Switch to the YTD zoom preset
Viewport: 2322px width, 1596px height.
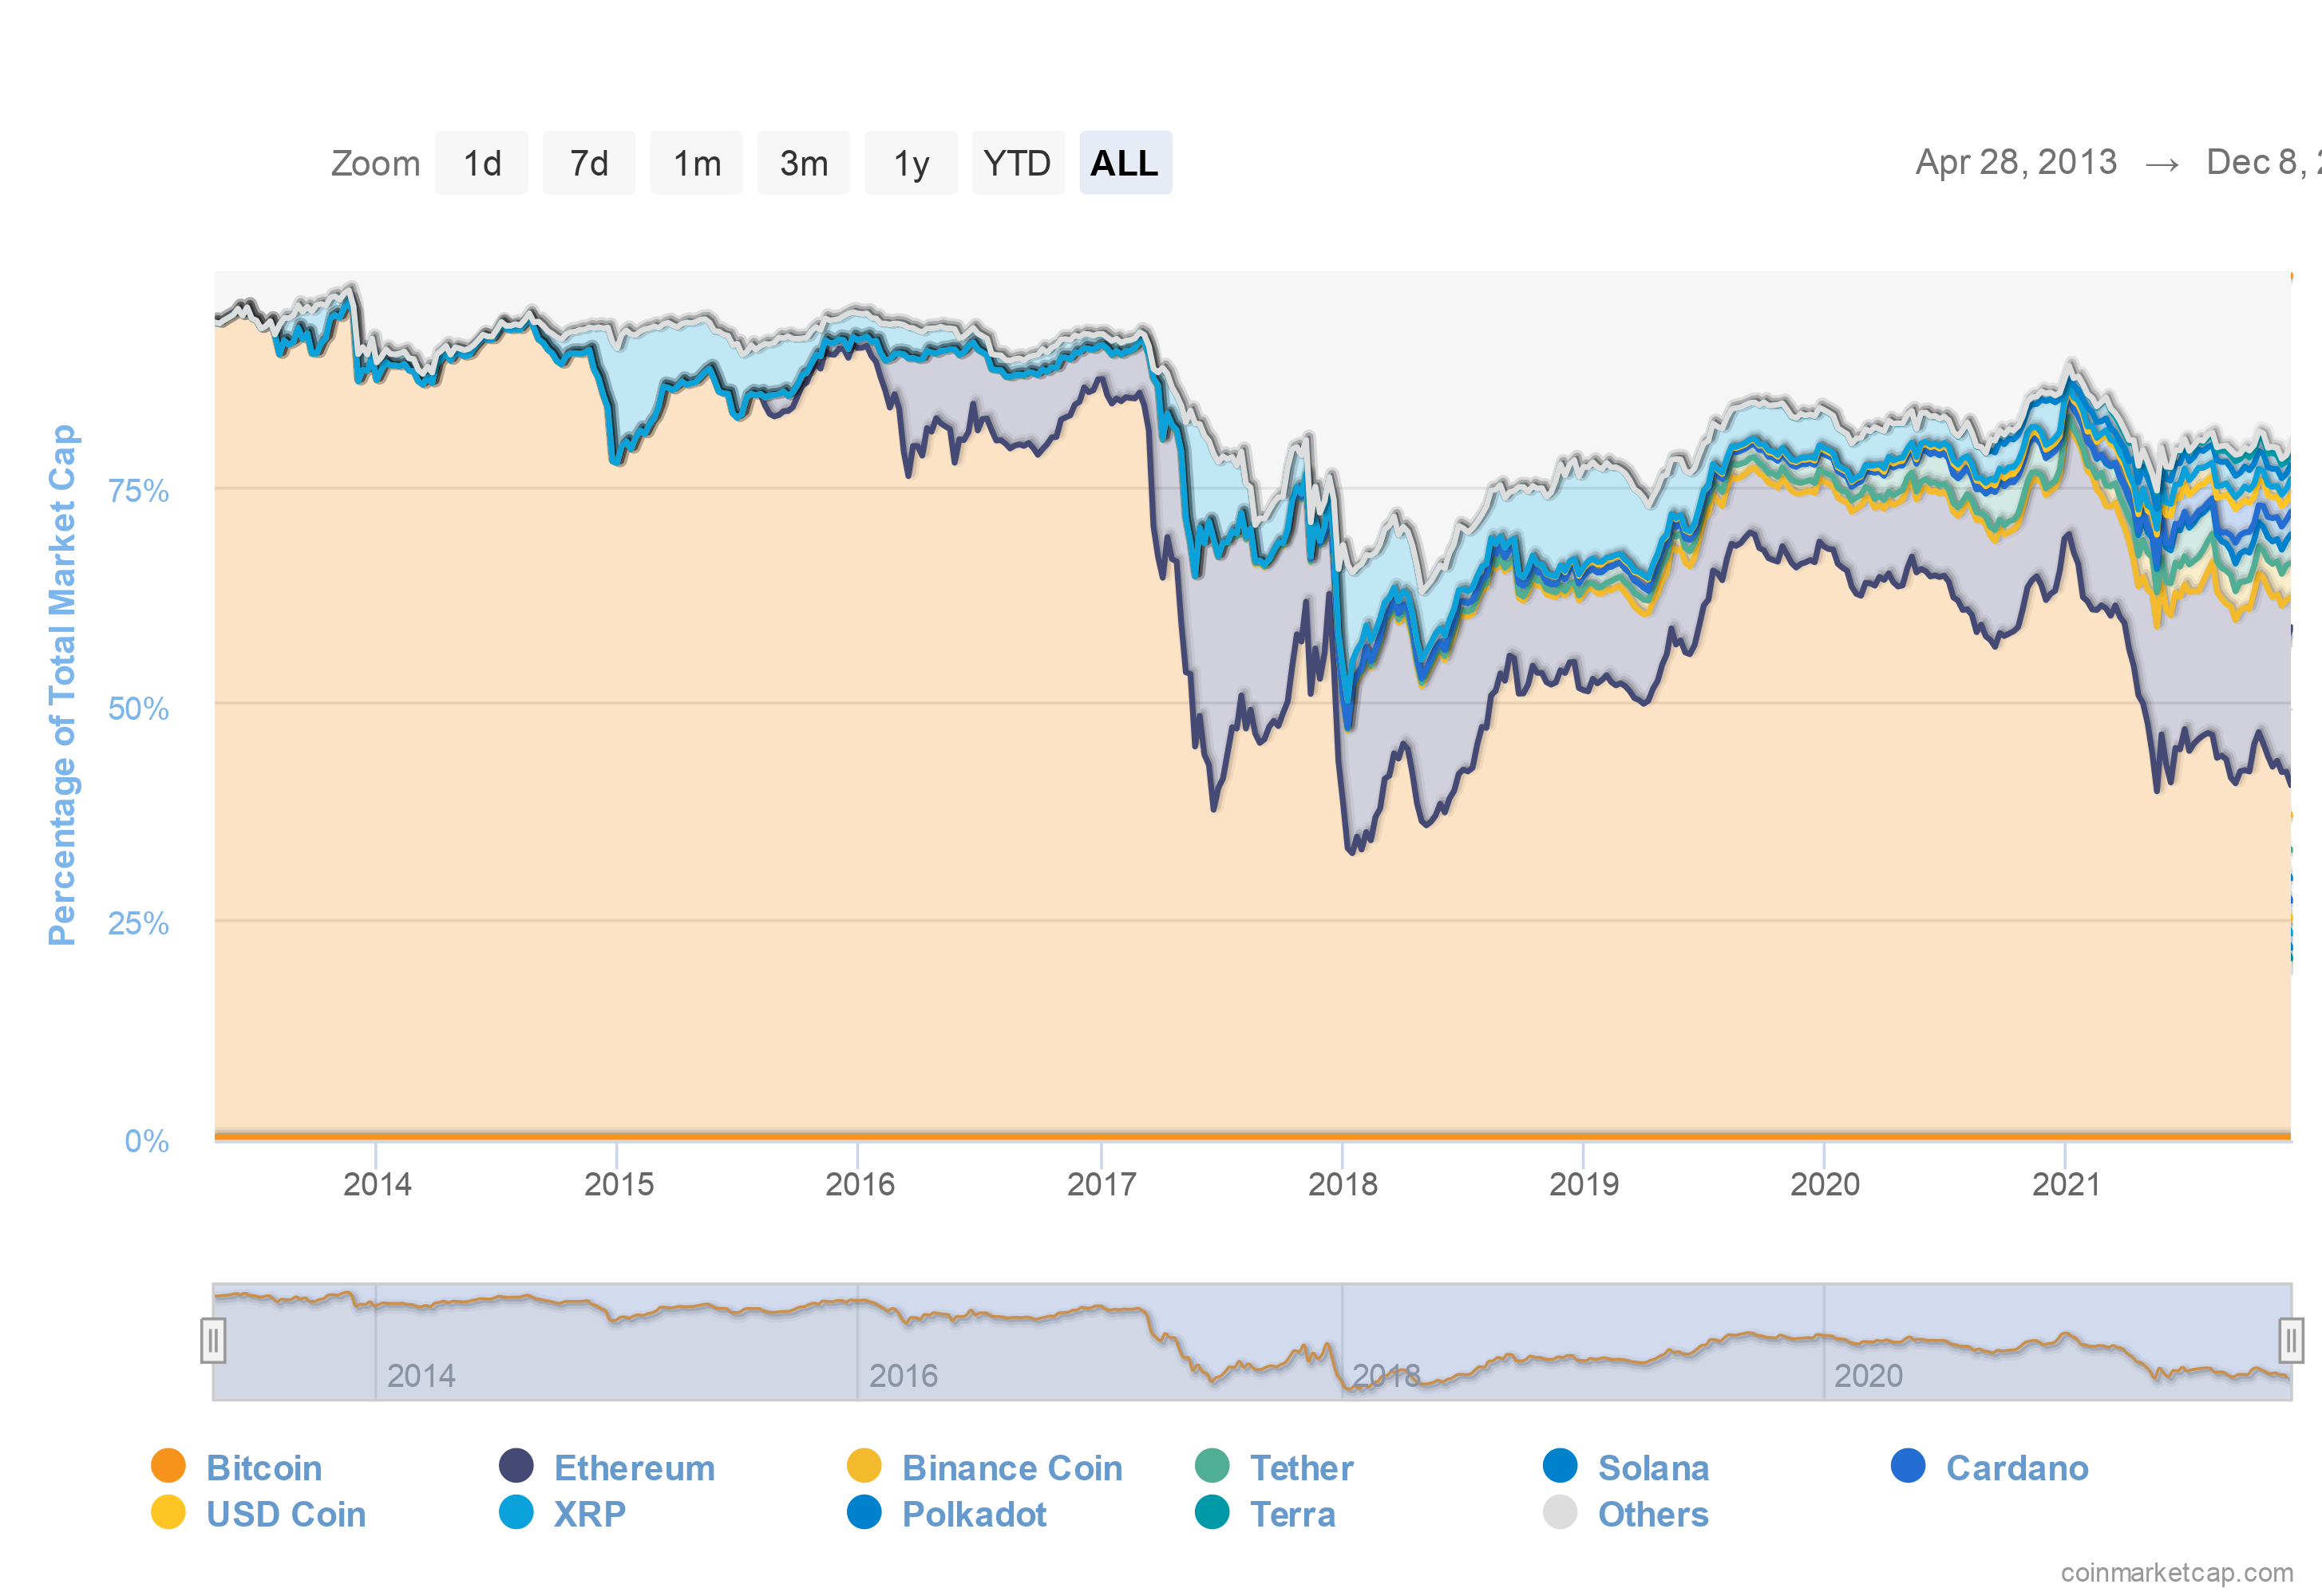(x=1018, y=162)
